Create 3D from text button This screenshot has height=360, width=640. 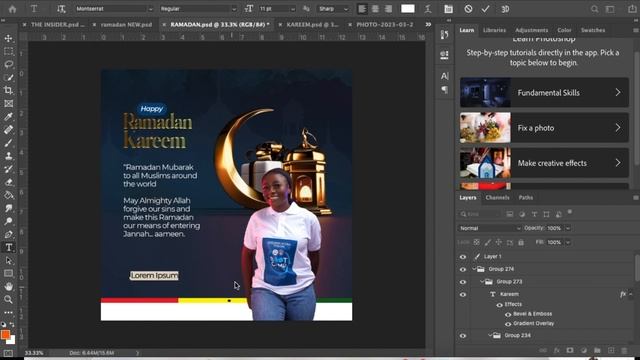click(x=505, y=9)
